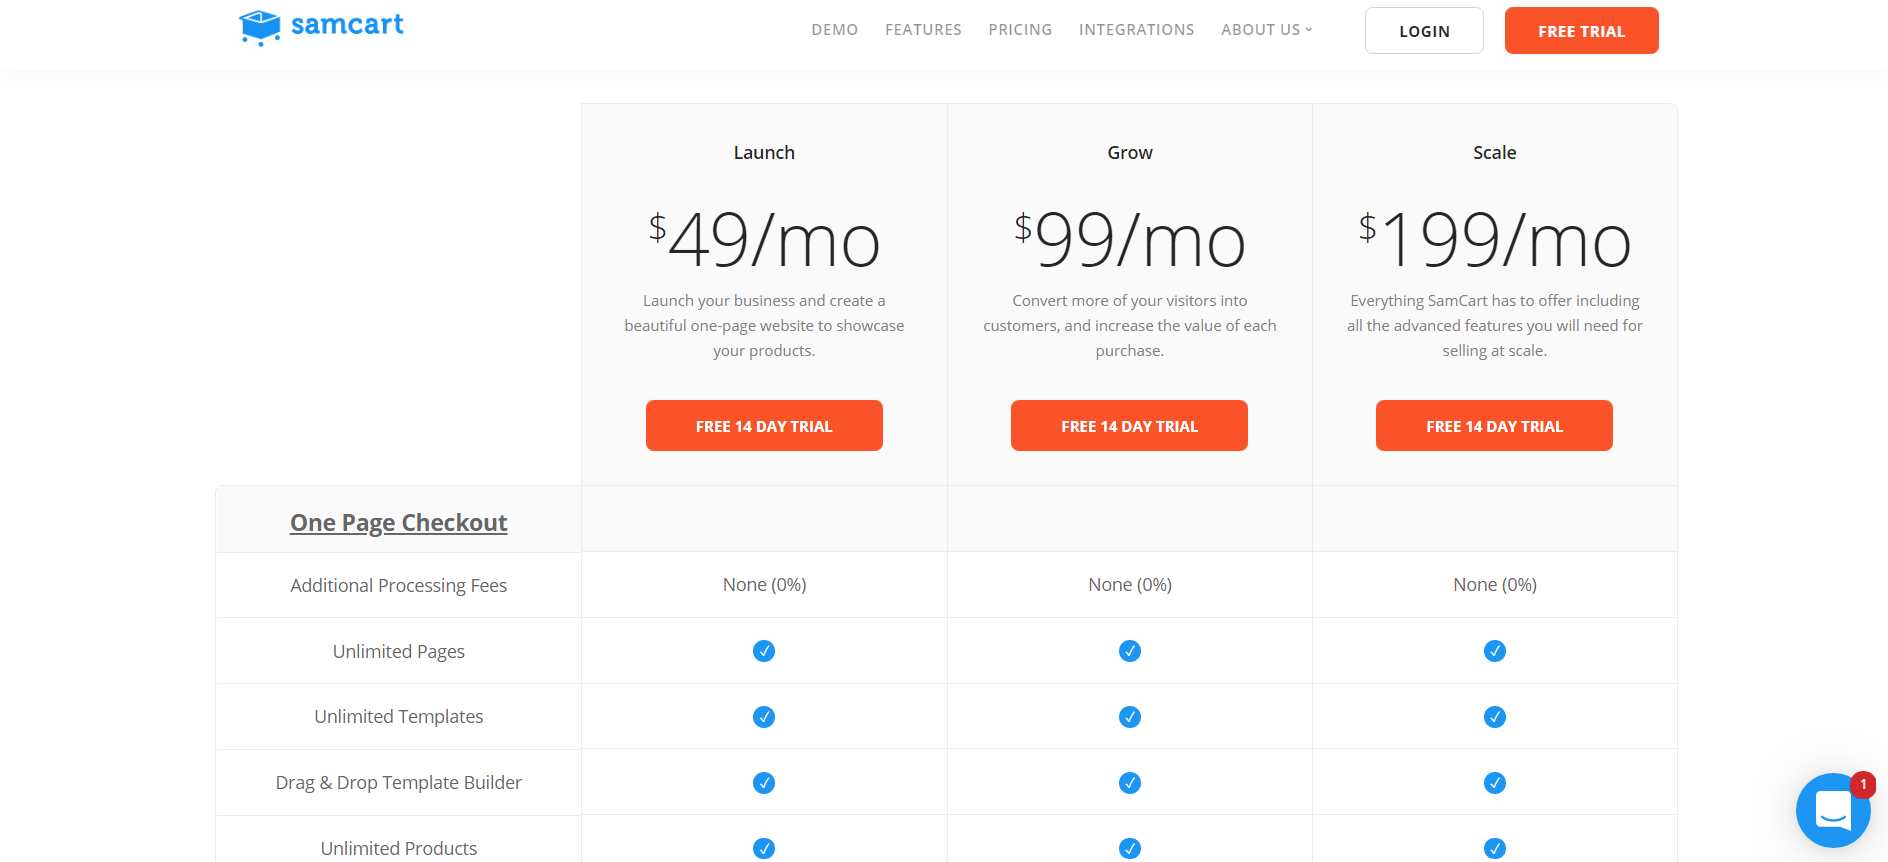Click the header Free Trial button
The width and height of the screenshot is (1888, 862).
click(1582, 31)
